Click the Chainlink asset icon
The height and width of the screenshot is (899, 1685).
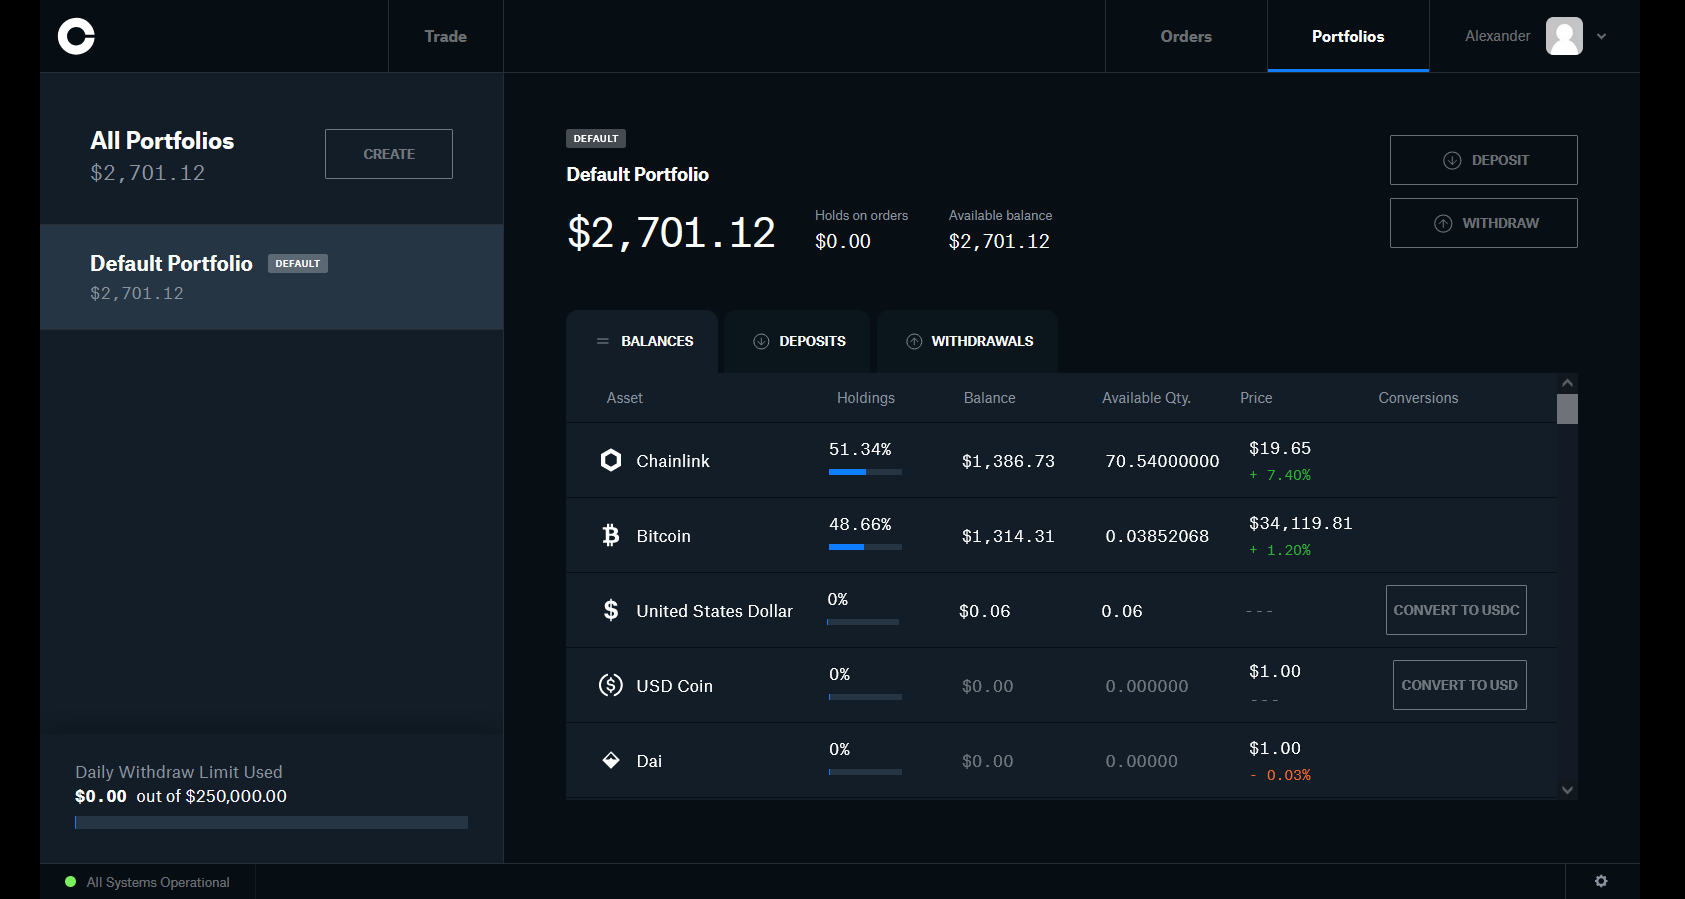click(611, 460)
